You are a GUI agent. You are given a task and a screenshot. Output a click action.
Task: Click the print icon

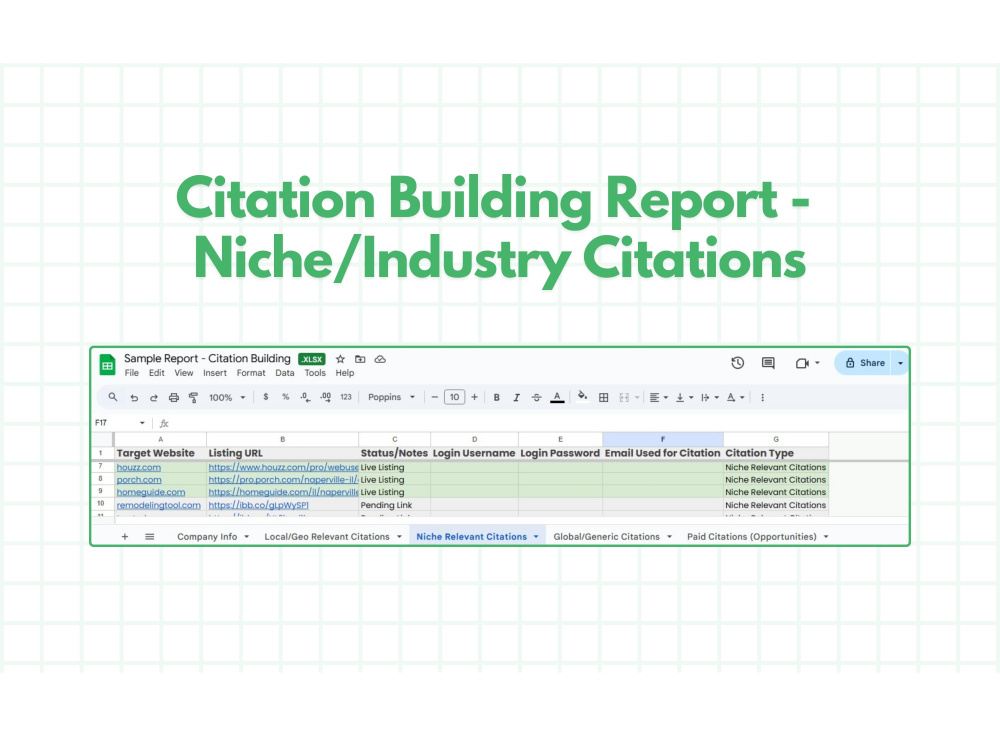coord(173,397)
